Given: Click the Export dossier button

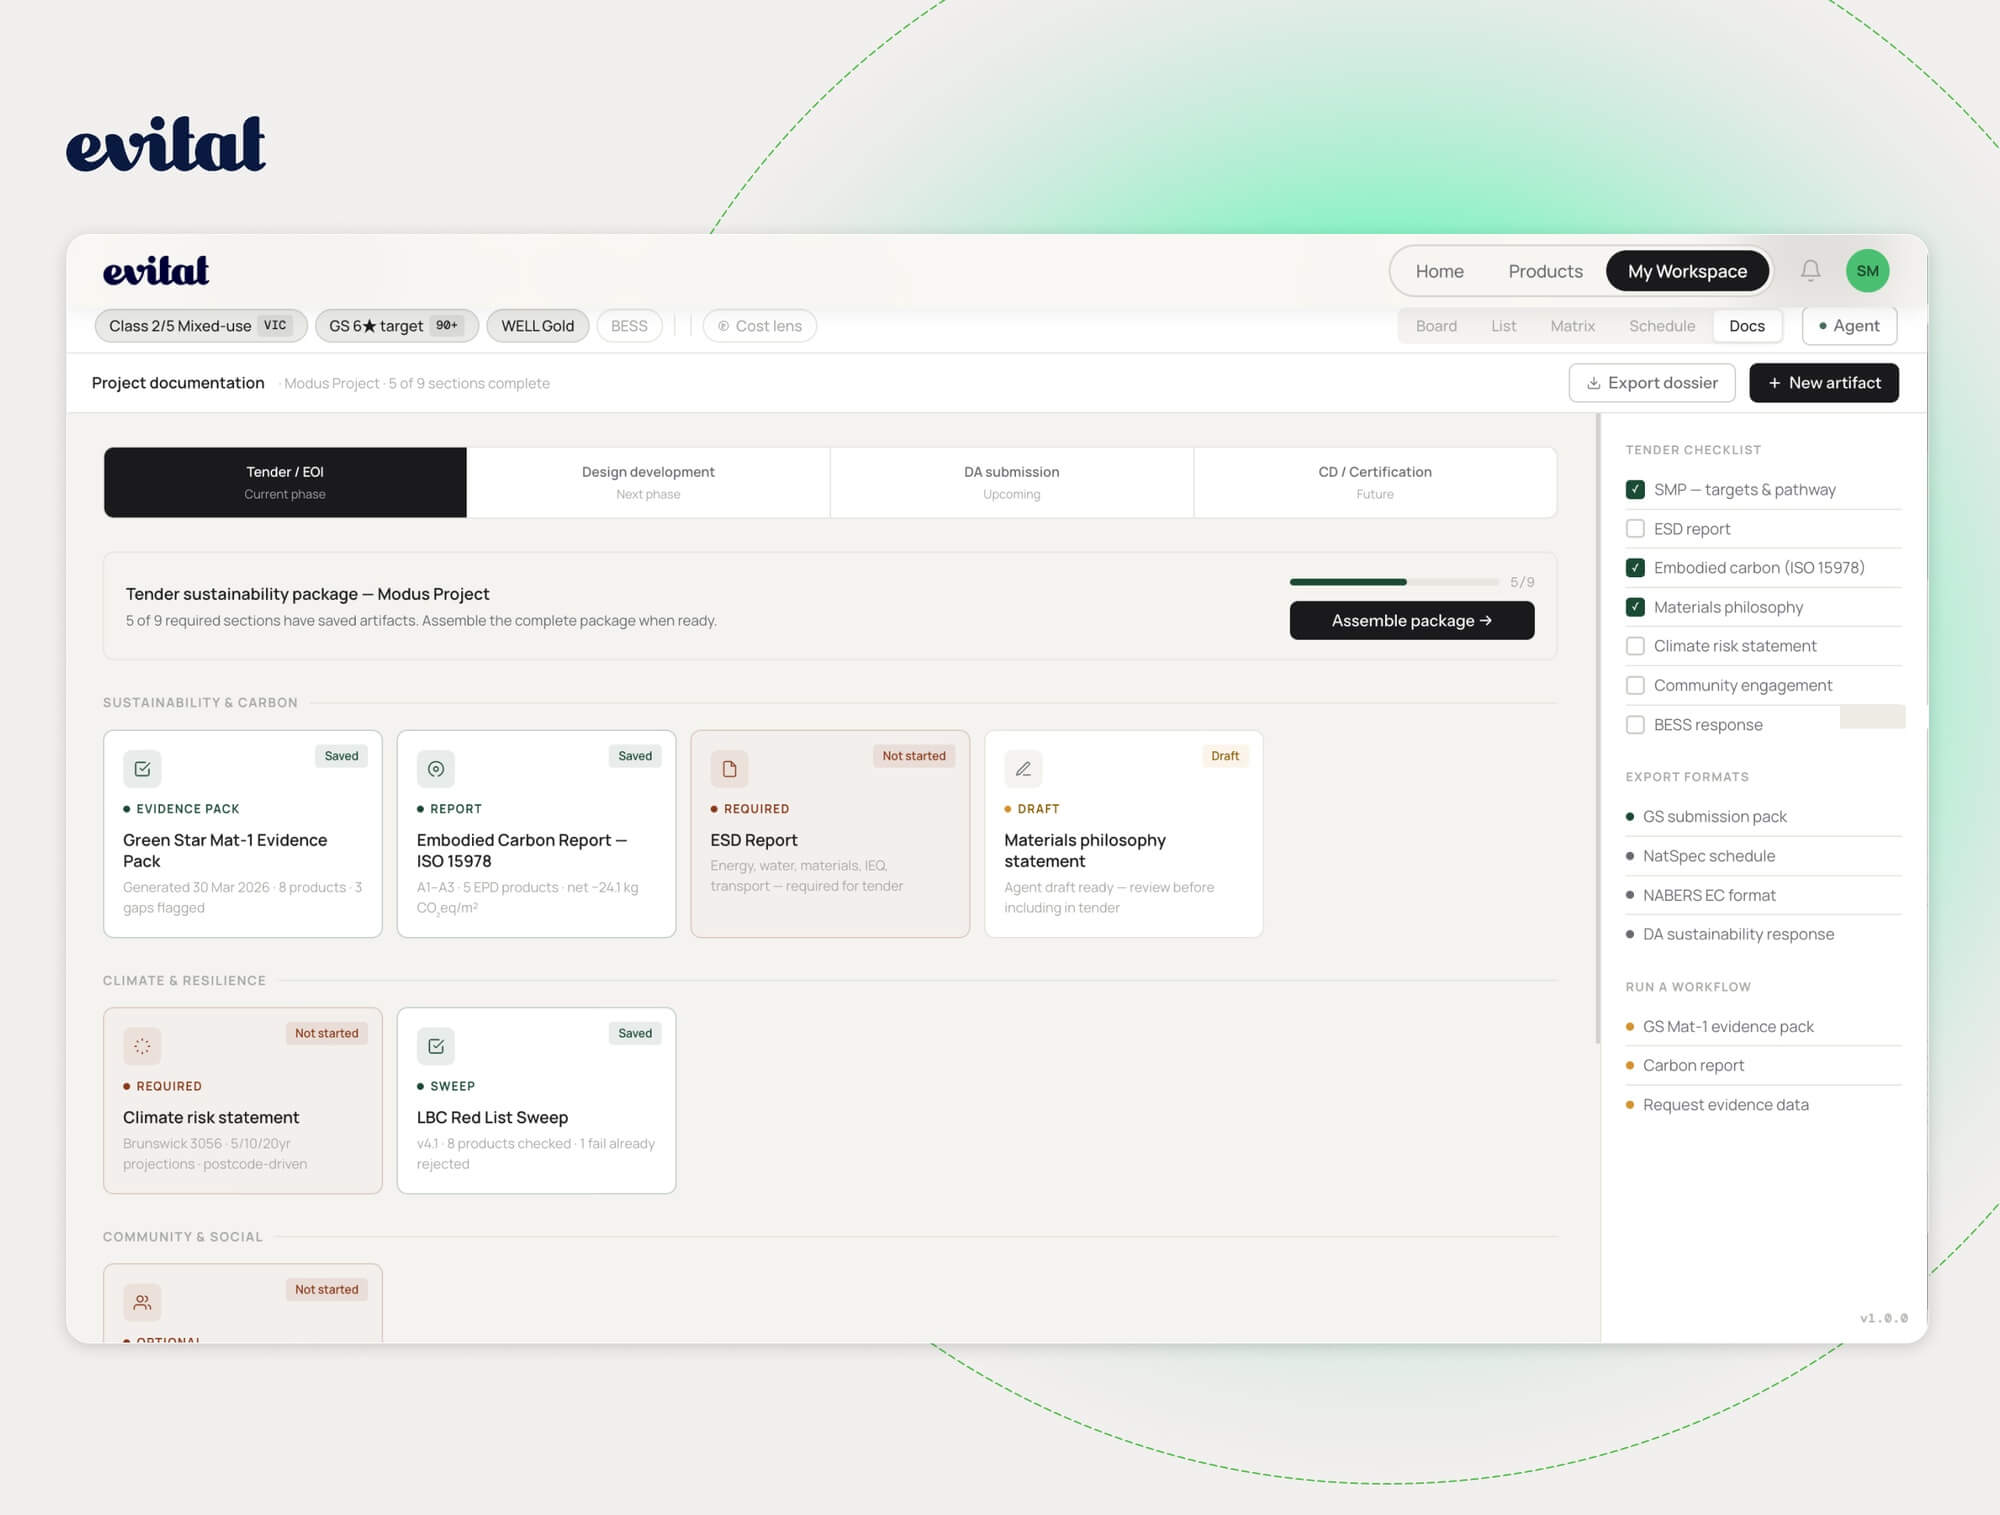Looking at the screenshot, I should (1652, 383).
